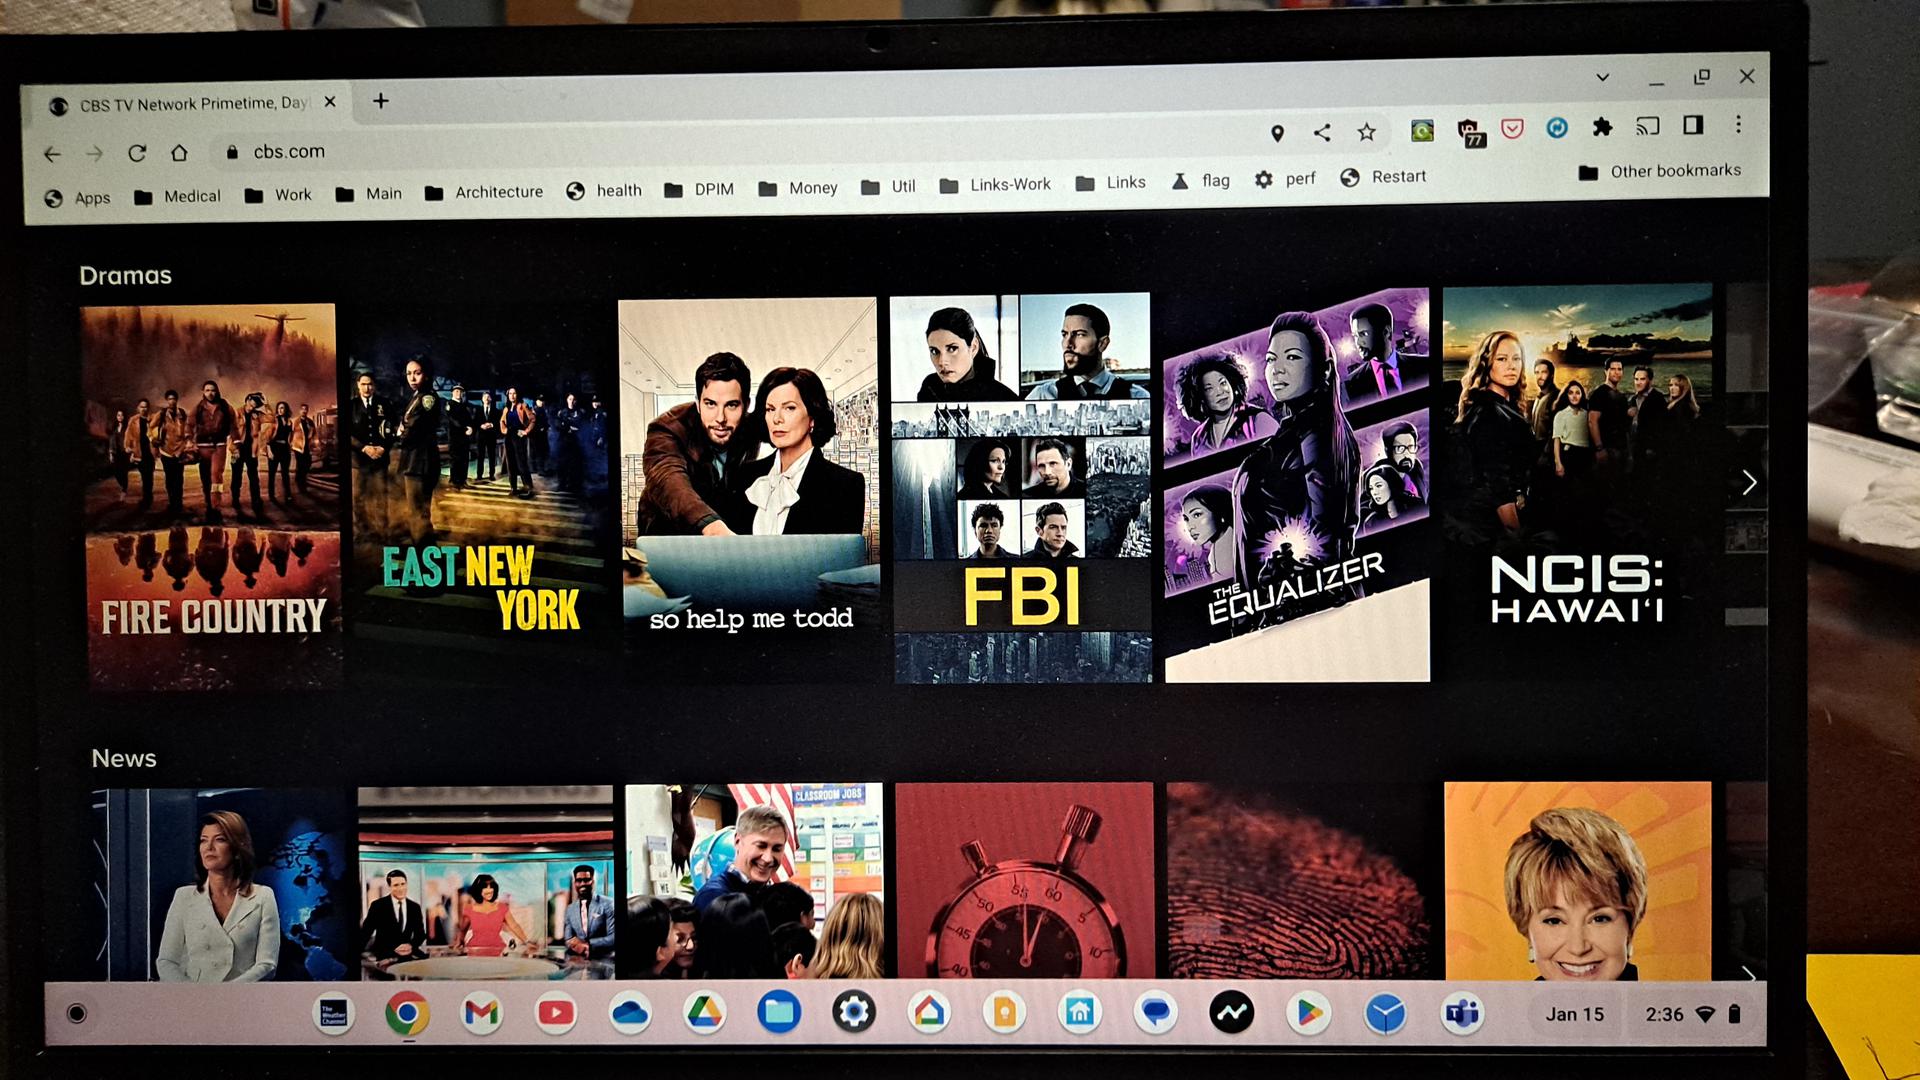Click the Home button in the toolbar
The width and height of the screenshot is (1920, 1080).
point(179,153)
